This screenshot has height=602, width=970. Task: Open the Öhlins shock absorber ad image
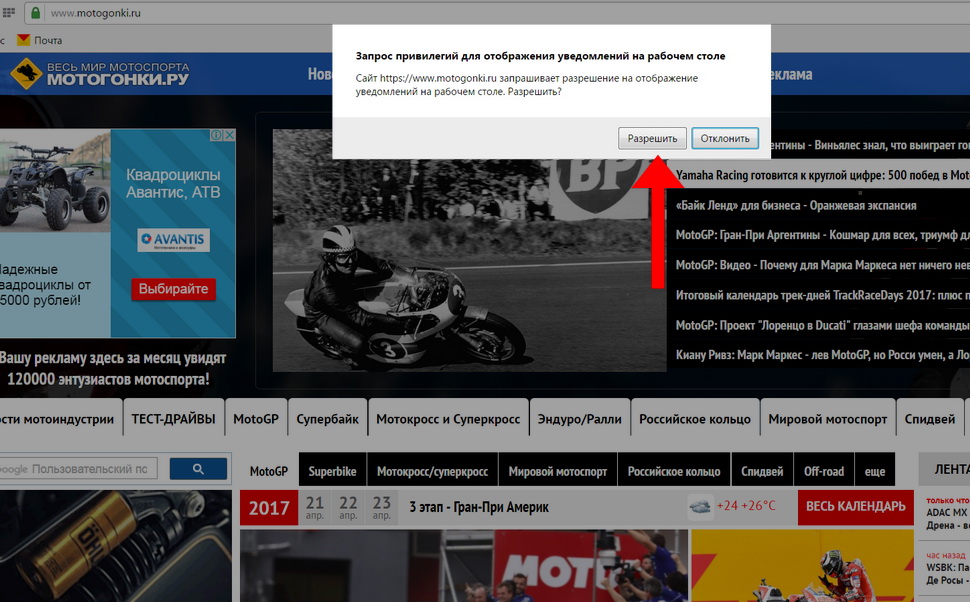click(x=116, y=546)
